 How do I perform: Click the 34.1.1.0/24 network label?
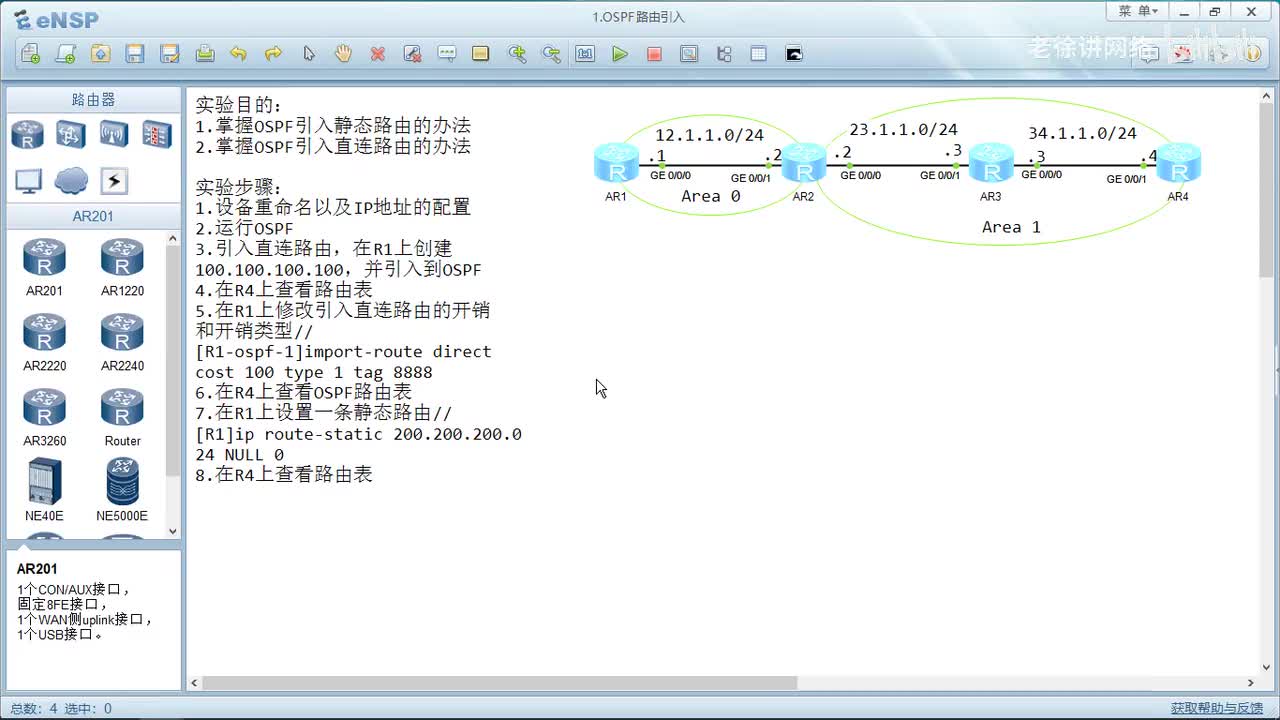tap(1082, 133)
